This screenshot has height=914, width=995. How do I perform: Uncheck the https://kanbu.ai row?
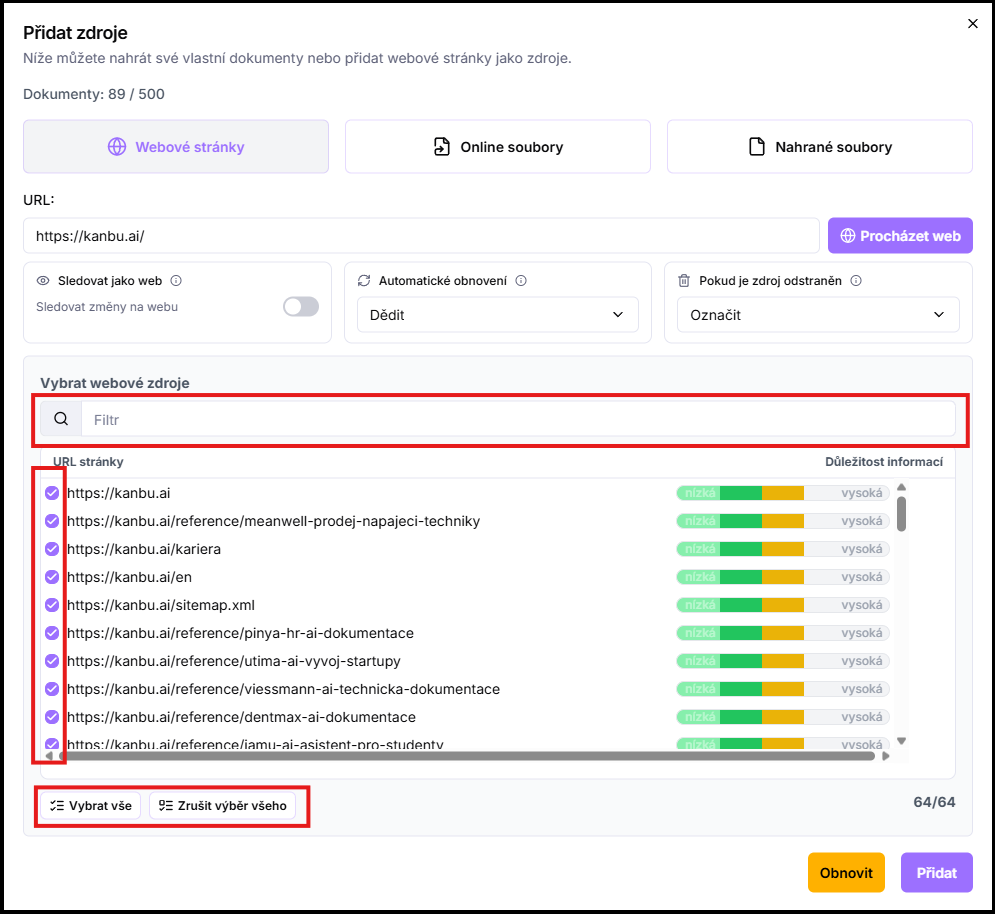coord(52,493)
